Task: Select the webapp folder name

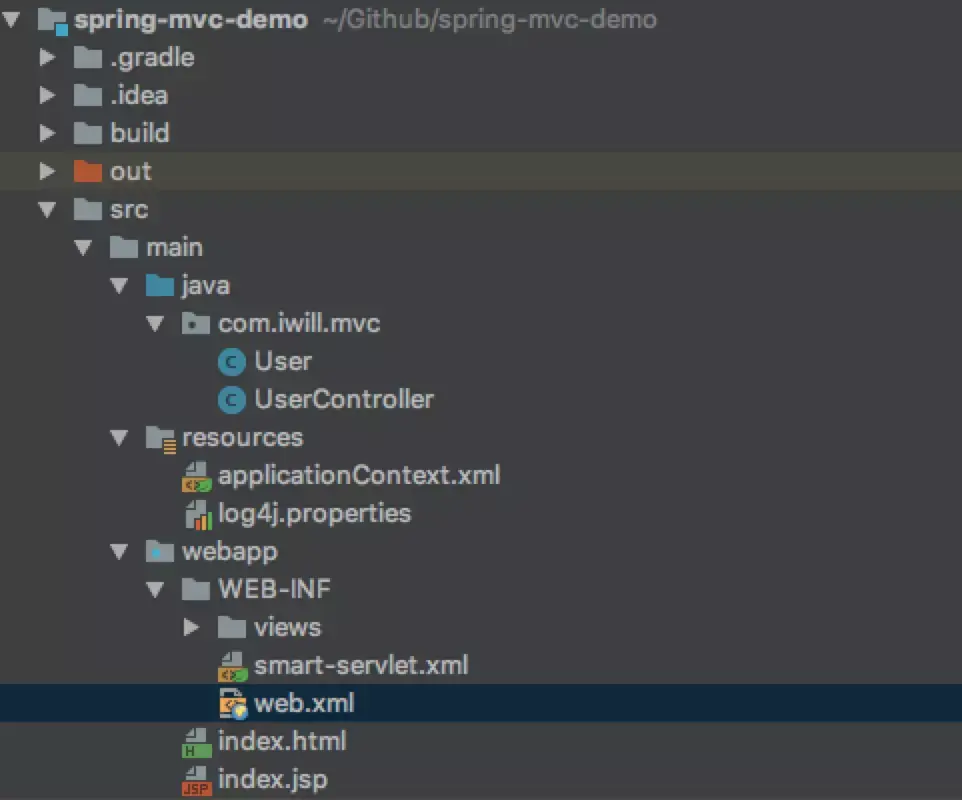Action: 229,553
